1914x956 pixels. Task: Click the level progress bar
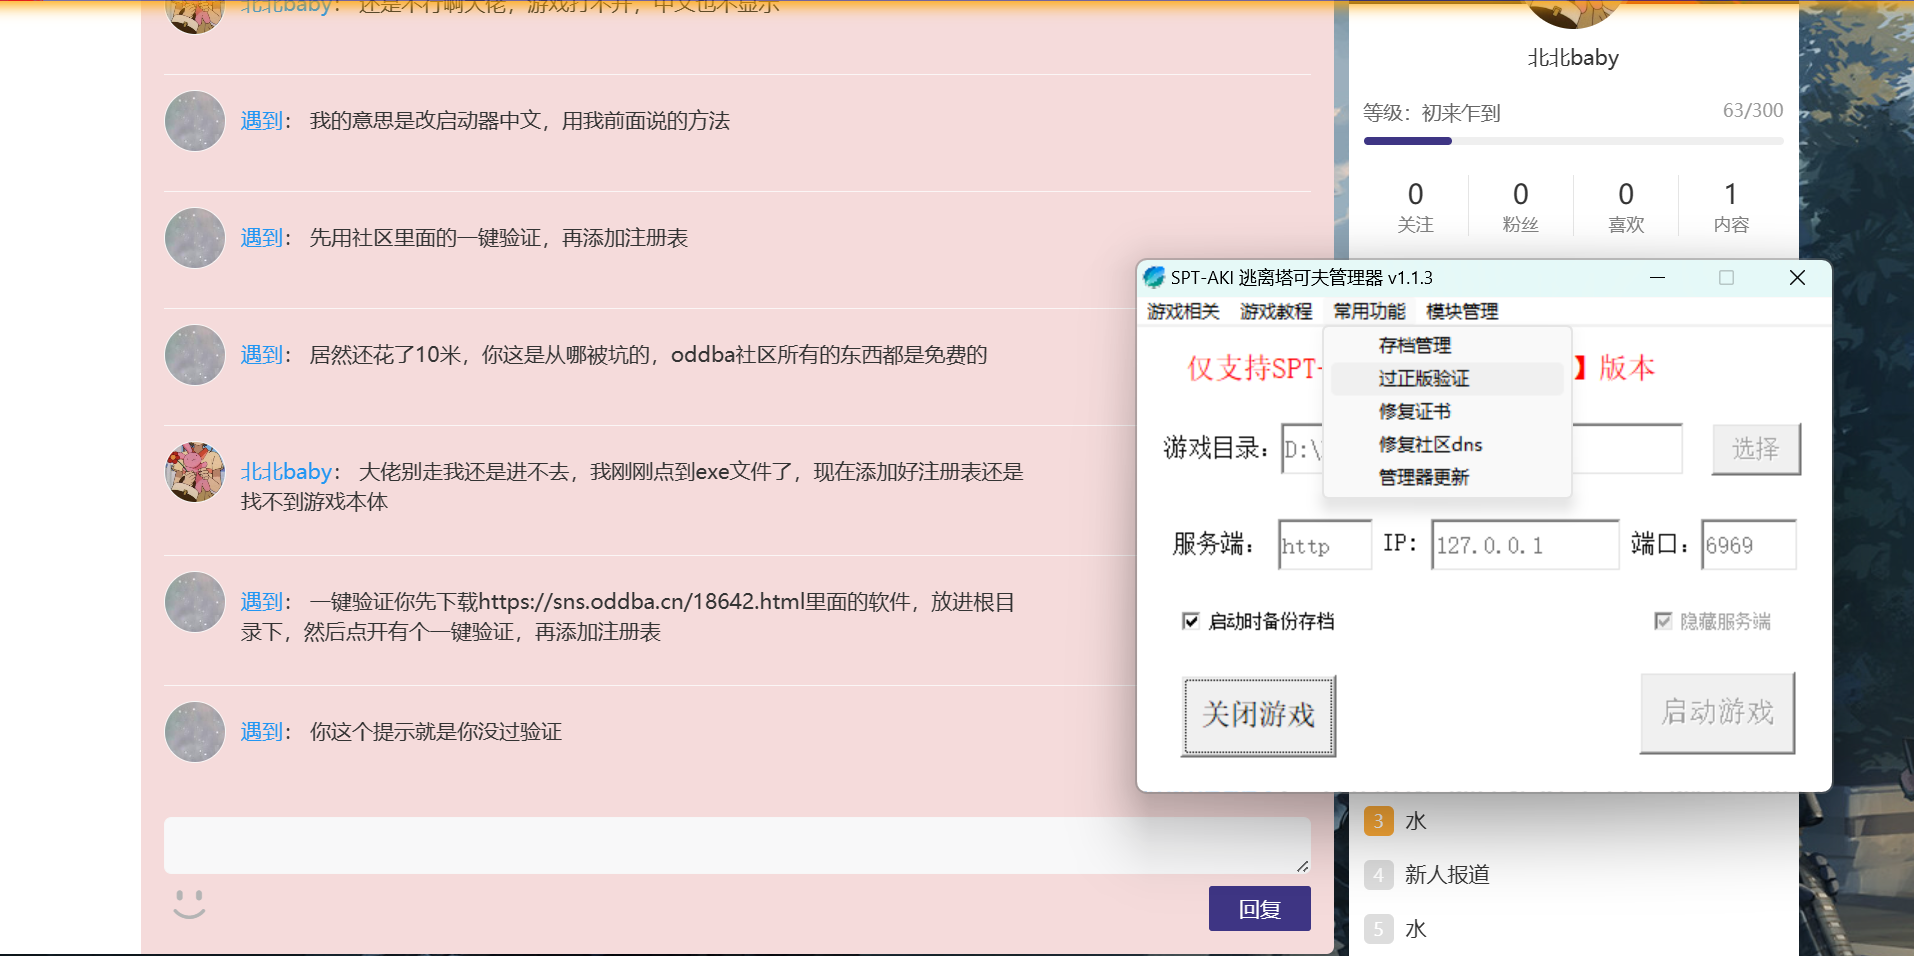click(x=1573, y=141)
